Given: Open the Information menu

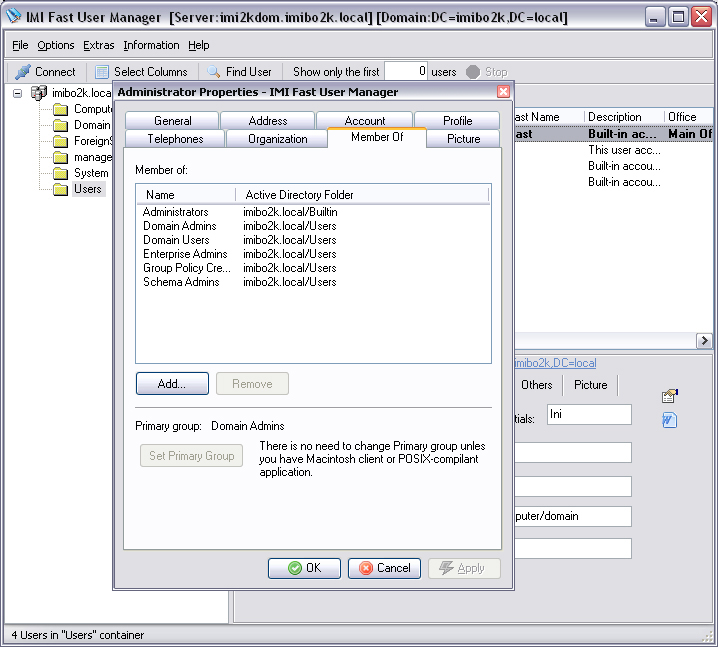Looking at the screenshot, I should pos(151,45).
